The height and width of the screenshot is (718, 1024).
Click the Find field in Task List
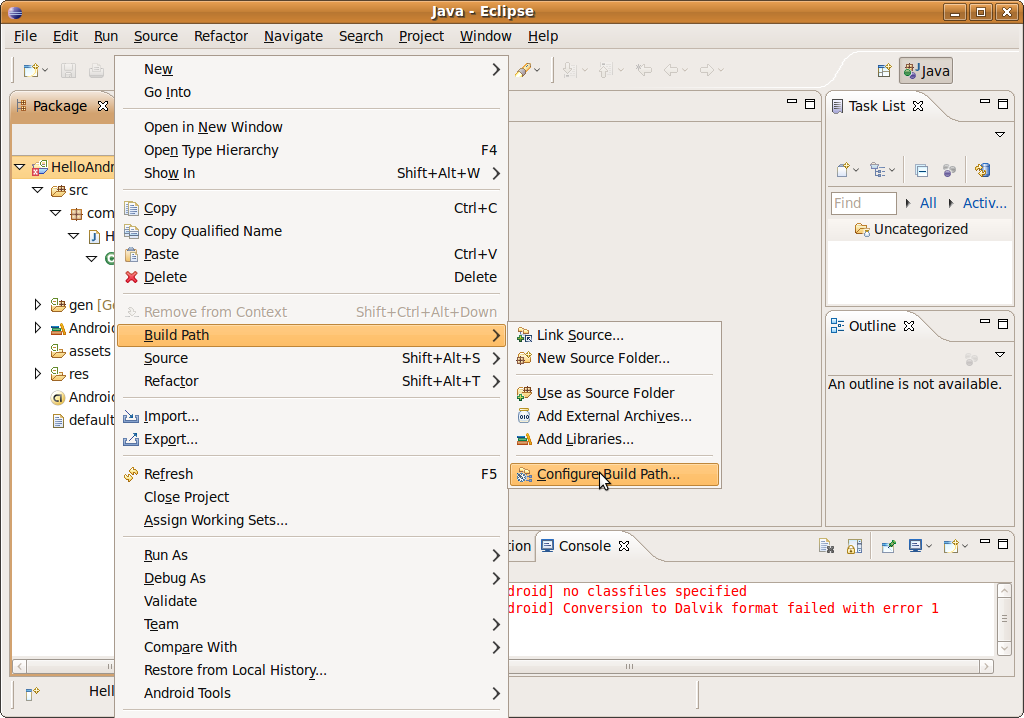pyautogui.click(x=863, y=203)
